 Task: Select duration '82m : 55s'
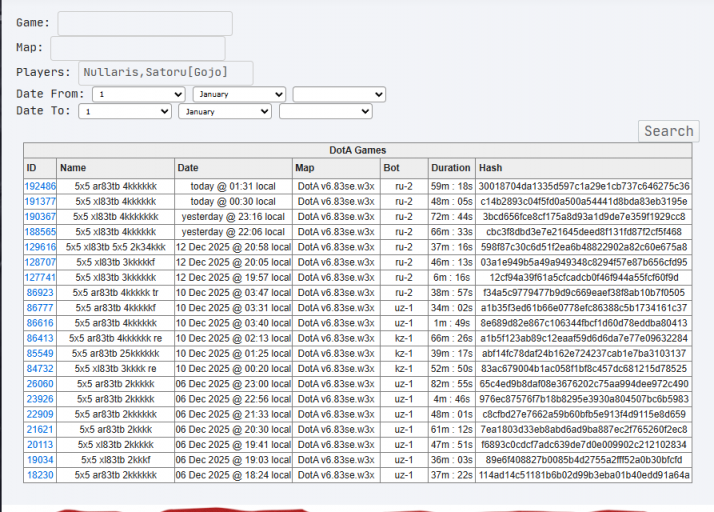tap(452, 384)
